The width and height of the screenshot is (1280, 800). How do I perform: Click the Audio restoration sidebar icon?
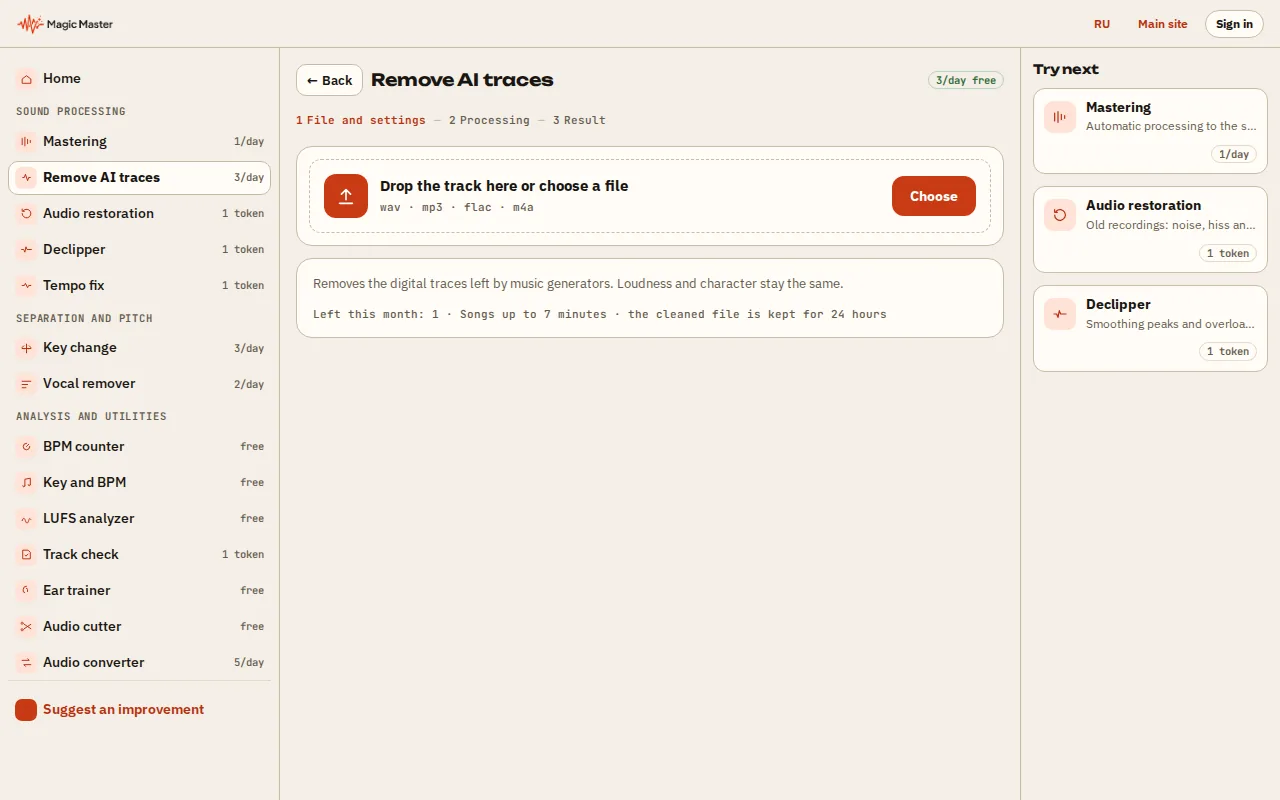(x=26, y=213)
